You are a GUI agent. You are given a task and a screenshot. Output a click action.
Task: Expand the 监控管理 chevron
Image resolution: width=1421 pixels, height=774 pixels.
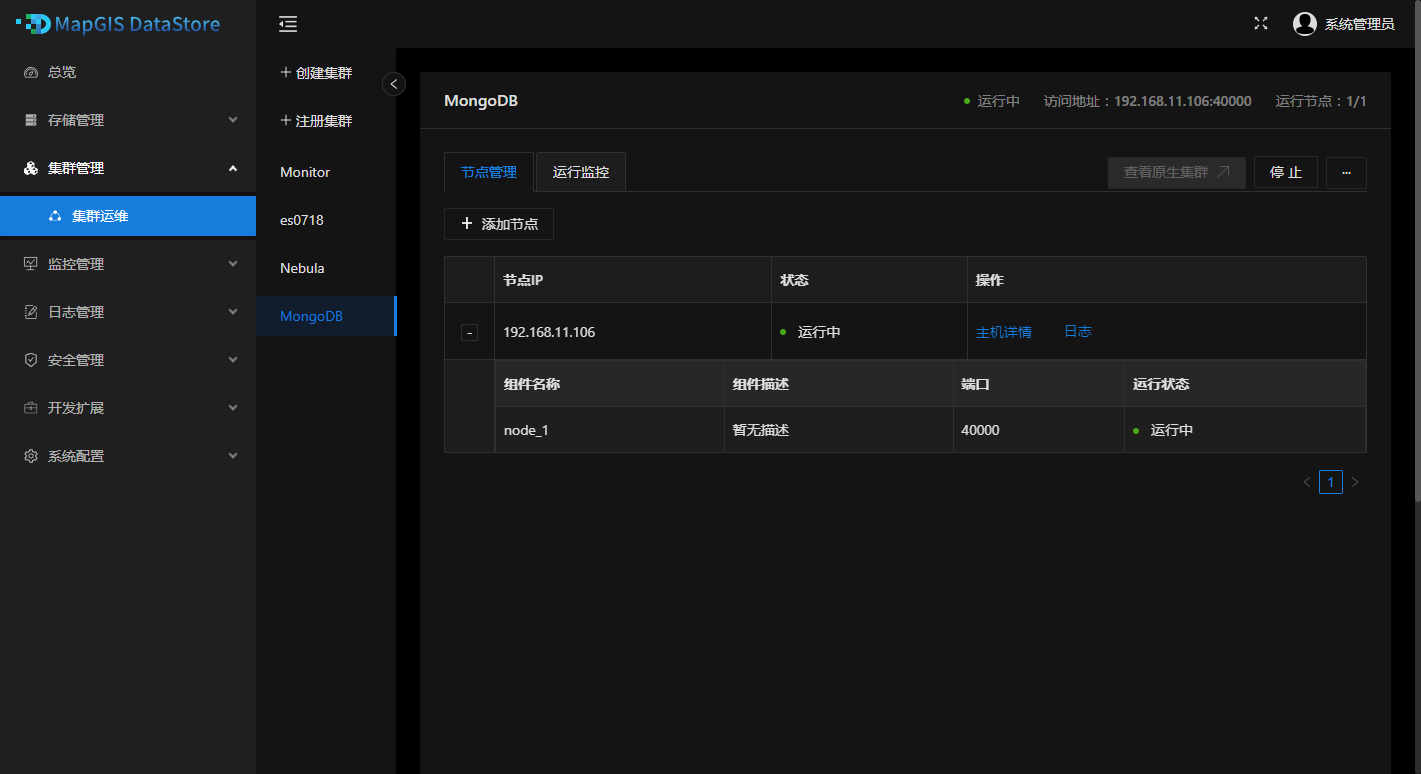pos(233,264)
